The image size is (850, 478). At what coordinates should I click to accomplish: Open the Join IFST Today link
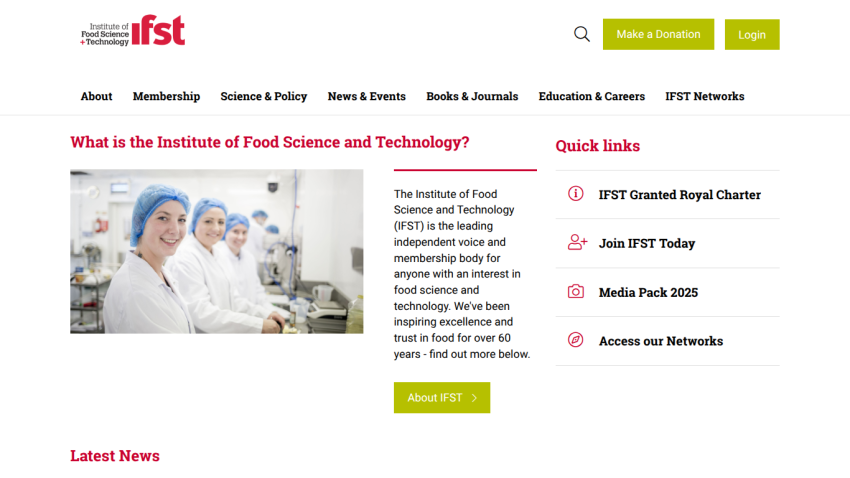[647, 243]
